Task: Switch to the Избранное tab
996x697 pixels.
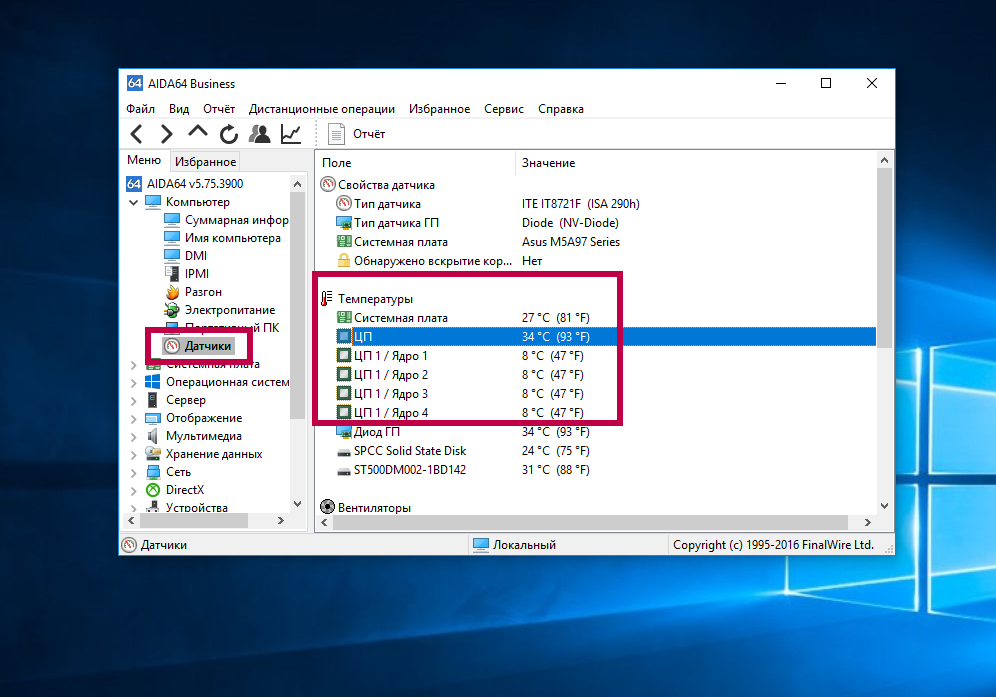Action: coord(205,162)
